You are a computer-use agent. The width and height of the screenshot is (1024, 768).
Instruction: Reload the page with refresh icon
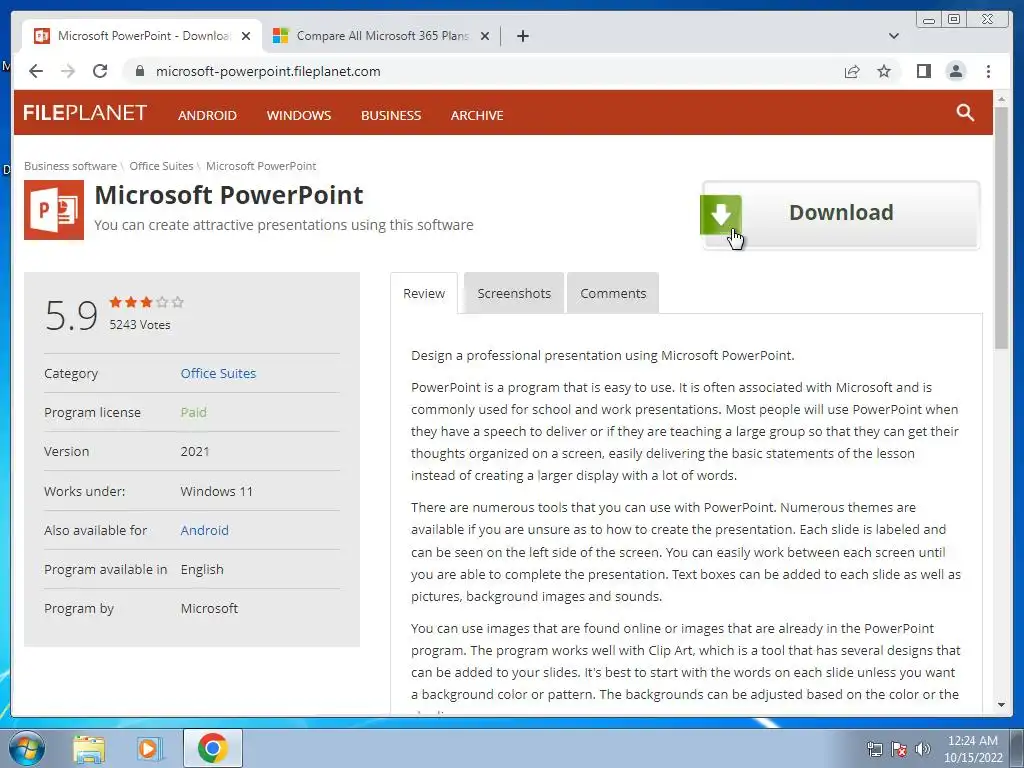coord(100,71)
